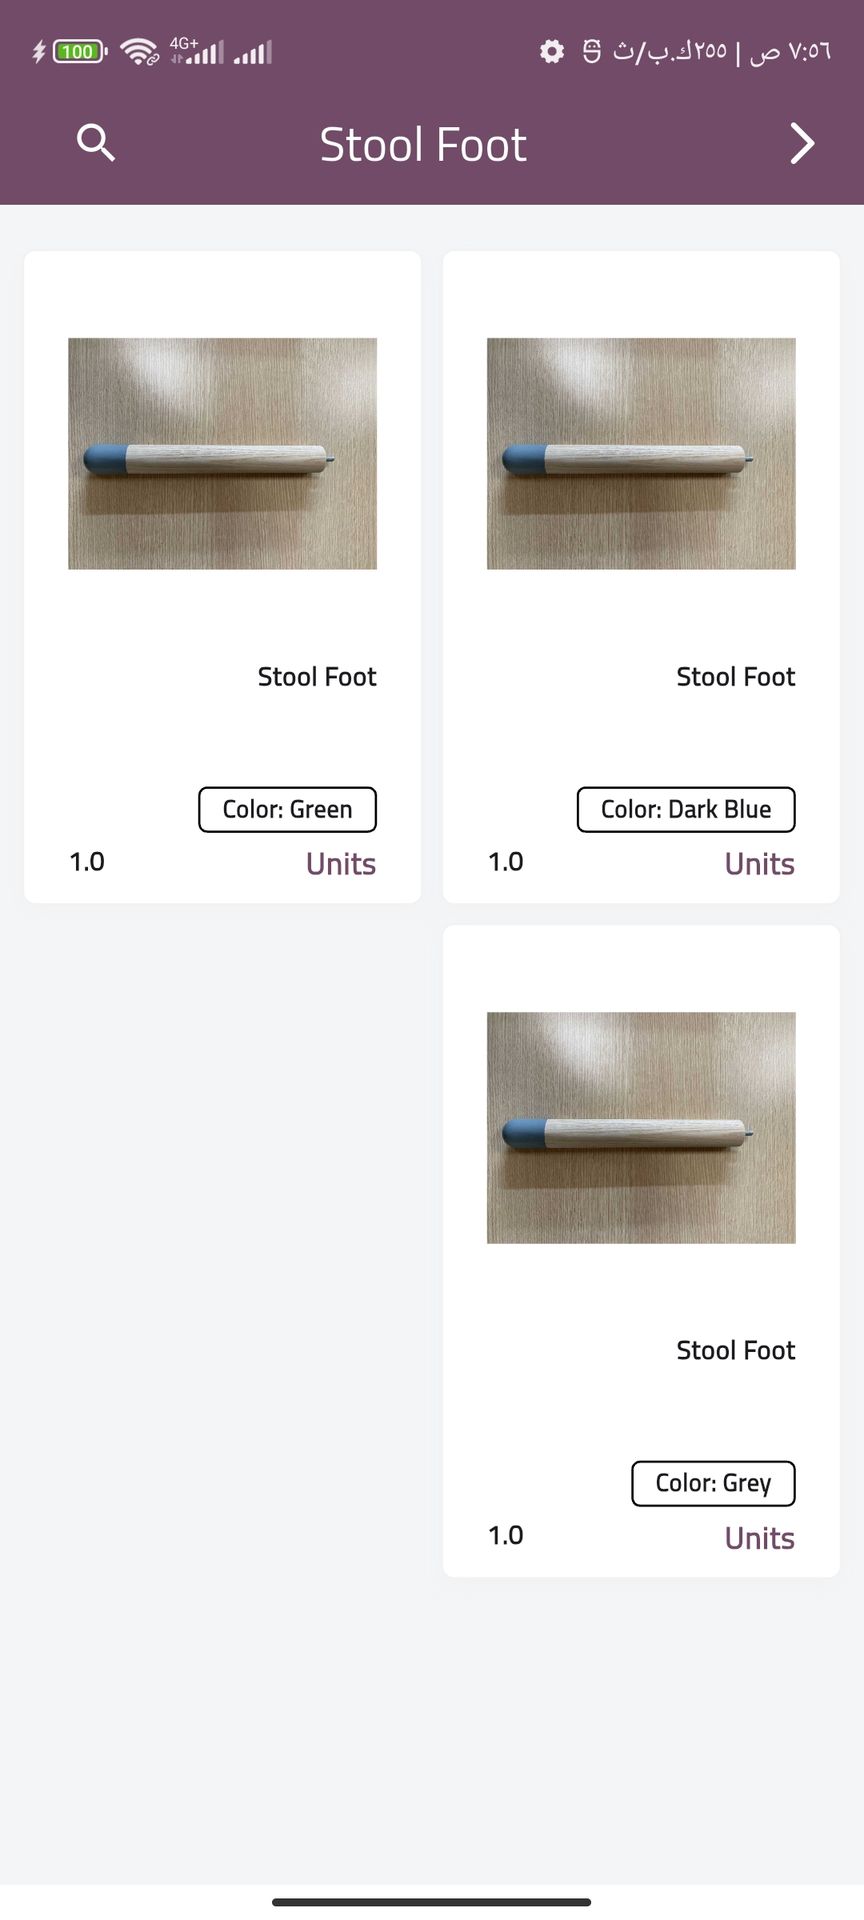
Task: Tap the 1.0 quantity on Green card
Action: pyautogui.click(x=87, y=862)
